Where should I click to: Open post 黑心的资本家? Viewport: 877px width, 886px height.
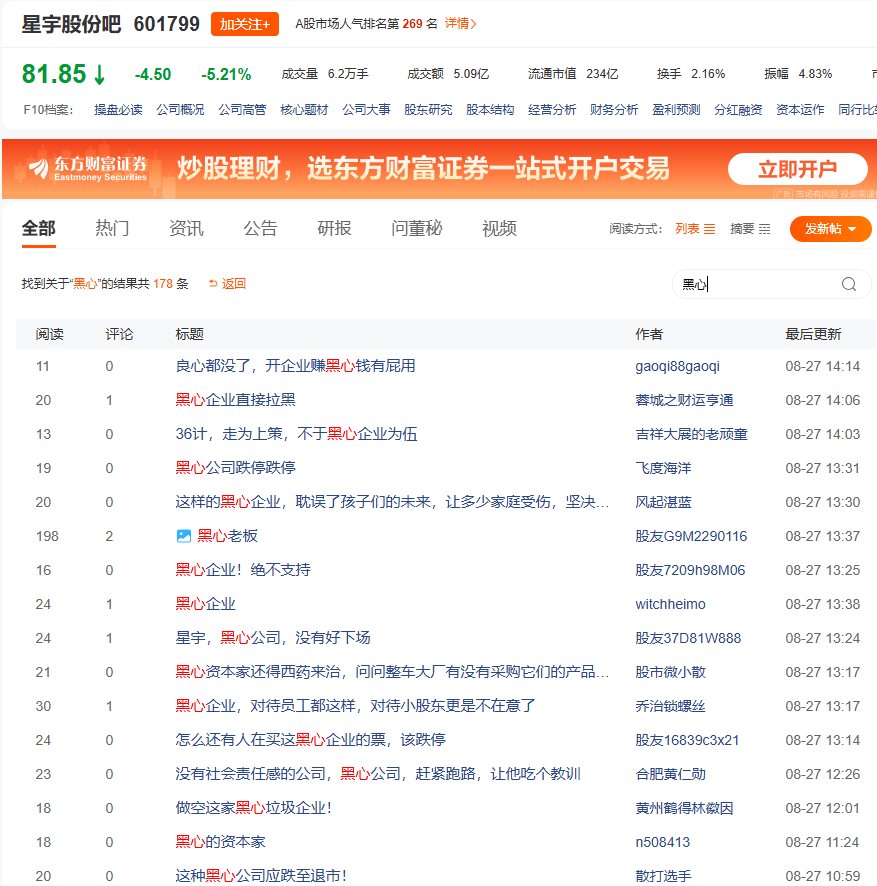tap(220, 842)
